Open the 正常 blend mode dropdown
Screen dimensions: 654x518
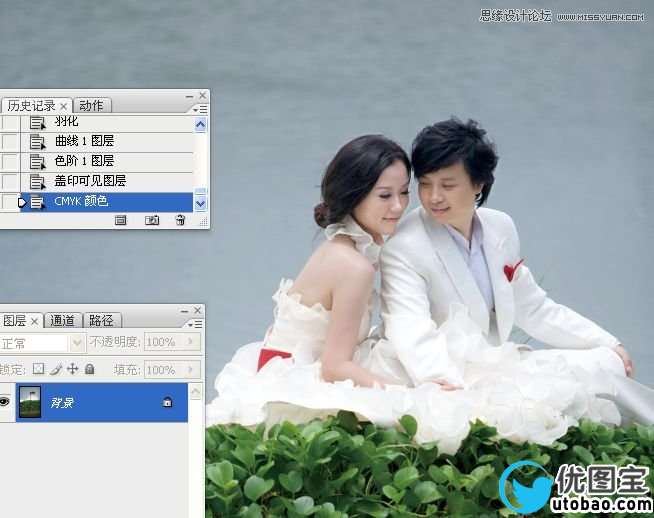coord(77,344)
